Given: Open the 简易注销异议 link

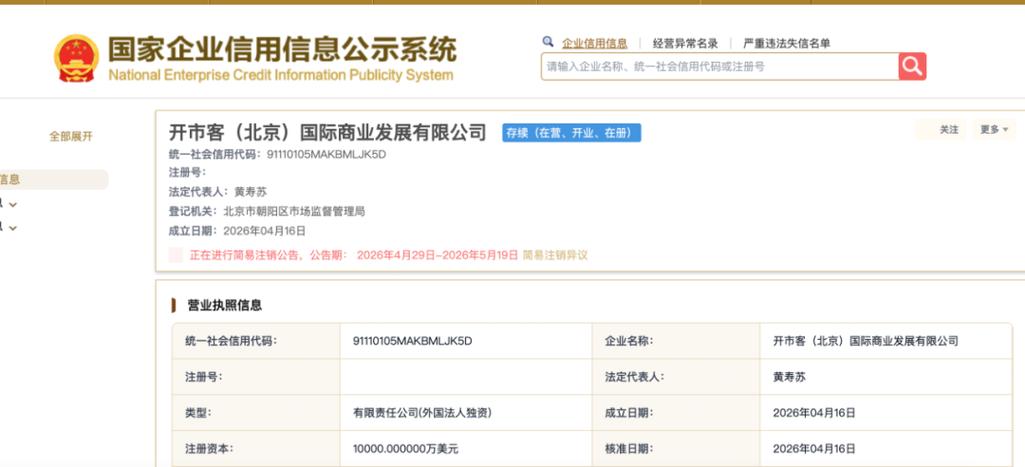Looking at the screenshot, I should coord(555,255).
